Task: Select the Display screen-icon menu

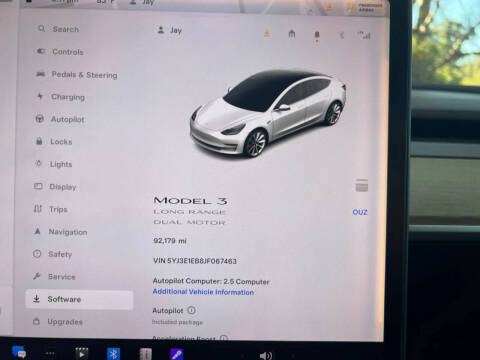Action: 55,187
